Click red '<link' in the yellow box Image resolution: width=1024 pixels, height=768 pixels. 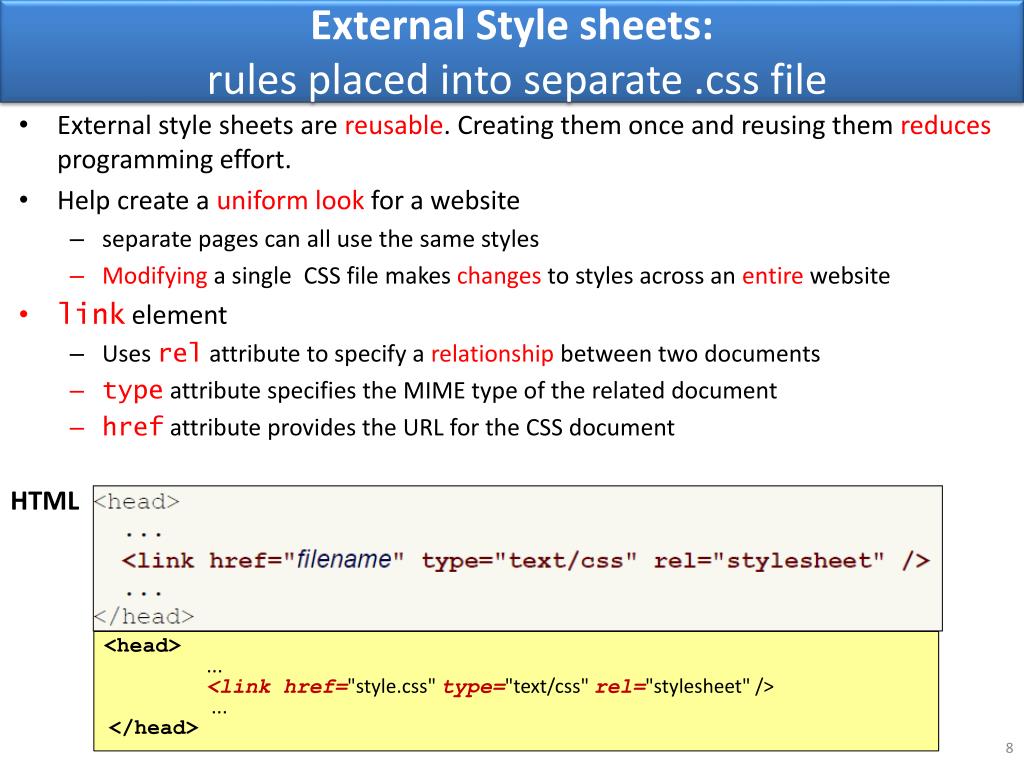coord(238,686)
